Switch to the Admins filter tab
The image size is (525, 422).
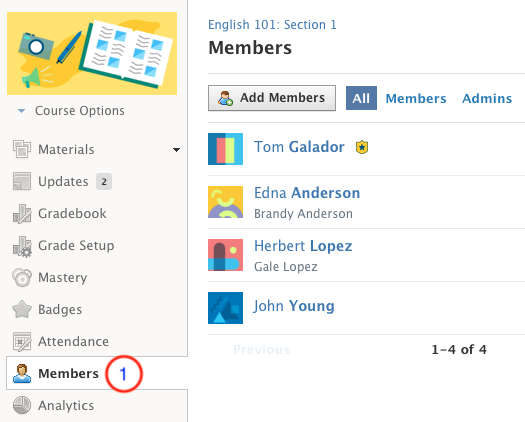coord(487,98)
